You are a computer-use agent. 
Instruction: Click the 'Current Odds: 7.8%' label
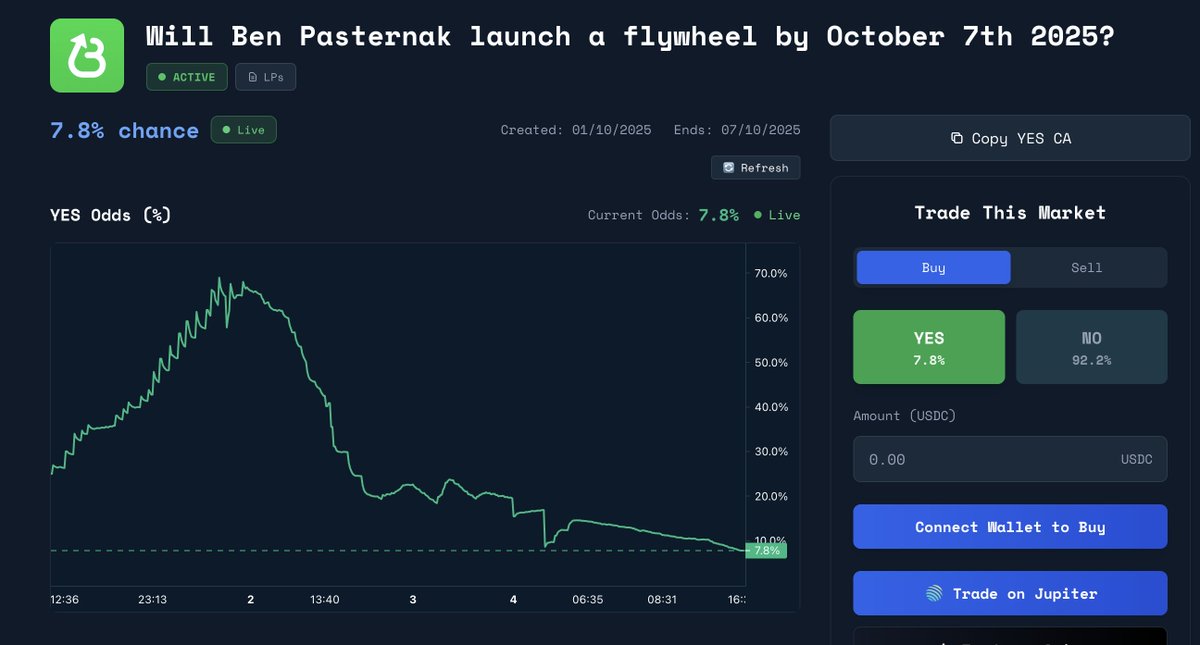point(663,215)
